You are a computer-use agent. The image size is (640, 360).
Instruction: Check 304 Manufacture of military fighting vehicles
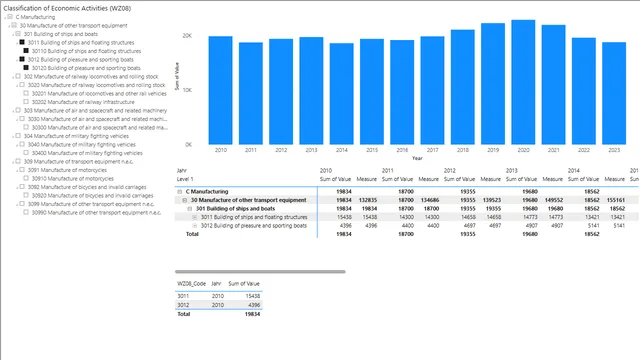coord(18,136)
